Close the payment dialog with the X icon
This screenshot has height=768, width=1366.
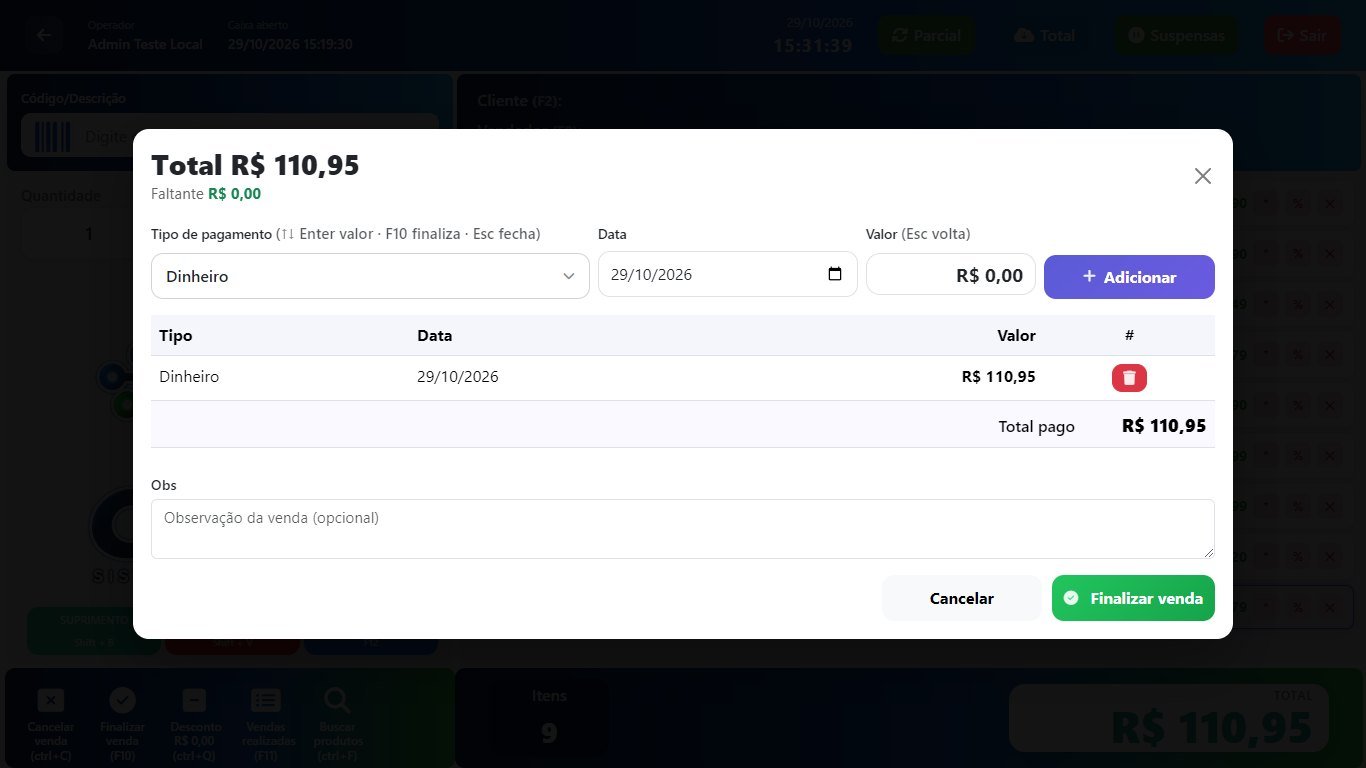coord(1203,176)
